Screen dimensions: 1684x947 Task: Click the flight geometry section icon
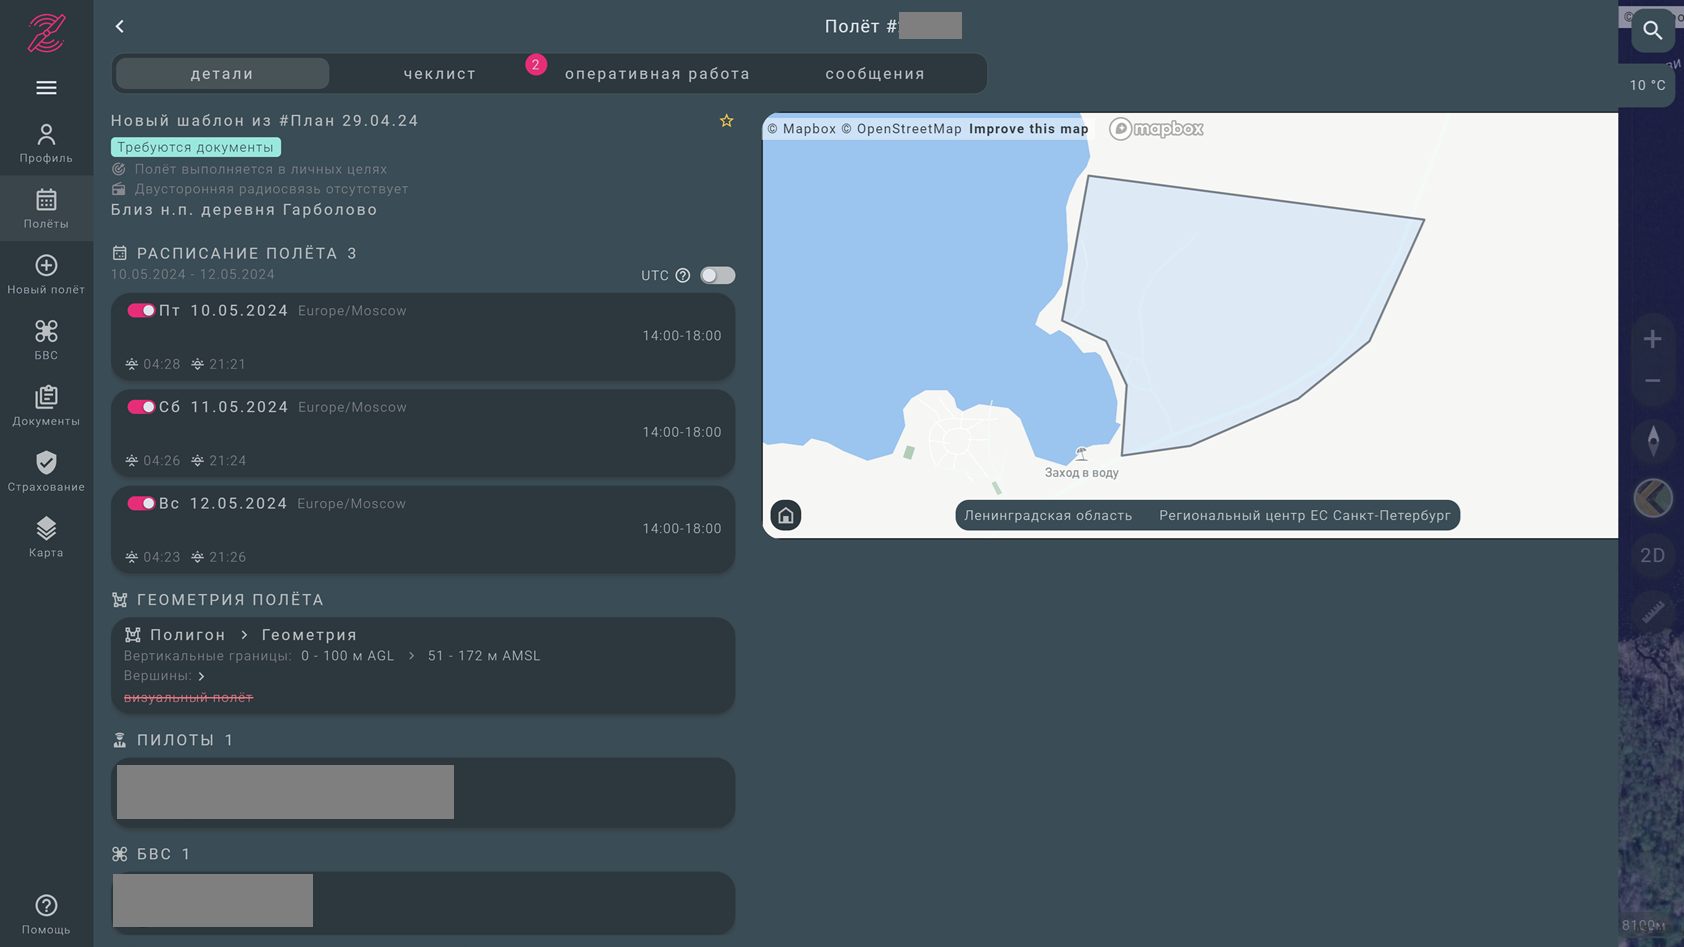tap(120, 600)
